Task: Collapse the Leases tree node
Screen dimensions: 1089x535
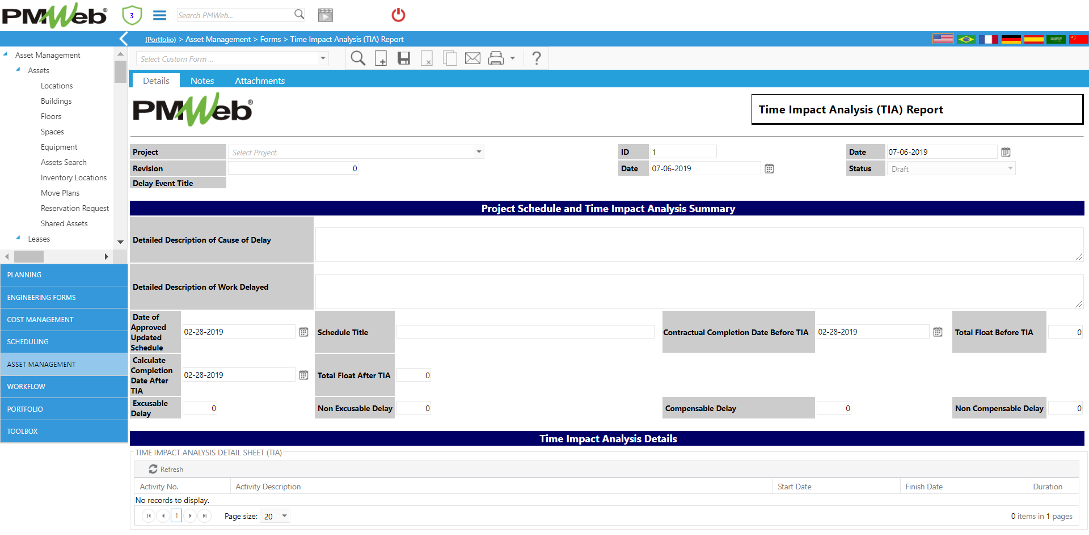Action: click(x=19, y=238)
